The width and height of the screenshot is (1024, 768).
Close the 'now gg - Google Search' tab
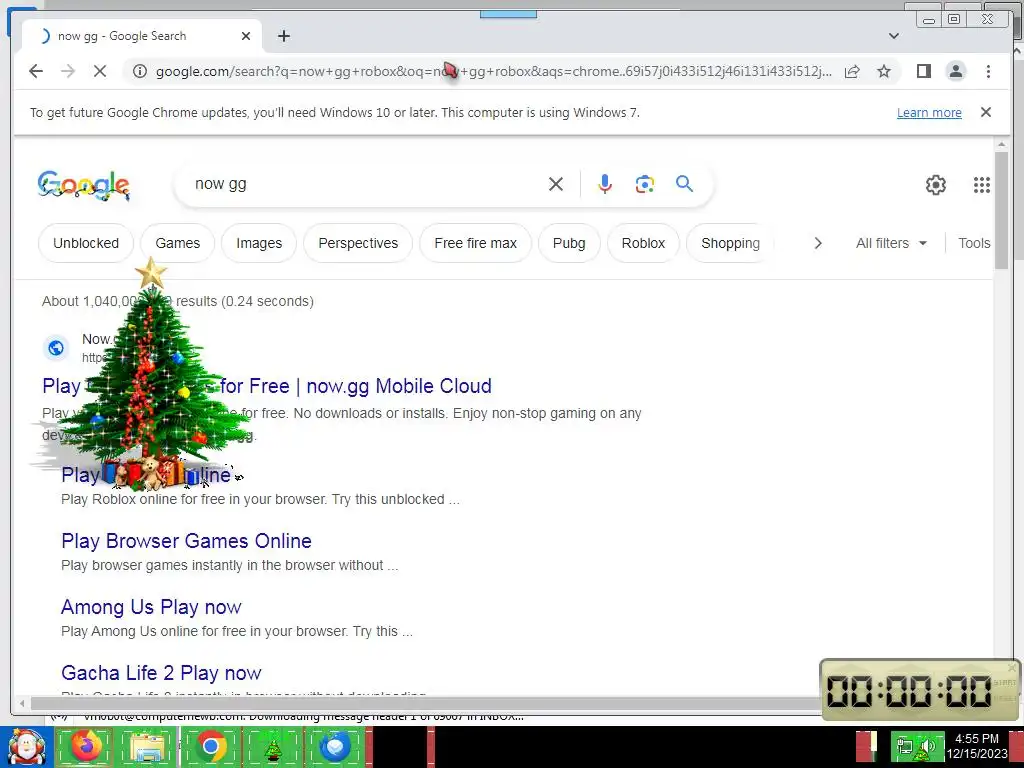pos(246,36)
